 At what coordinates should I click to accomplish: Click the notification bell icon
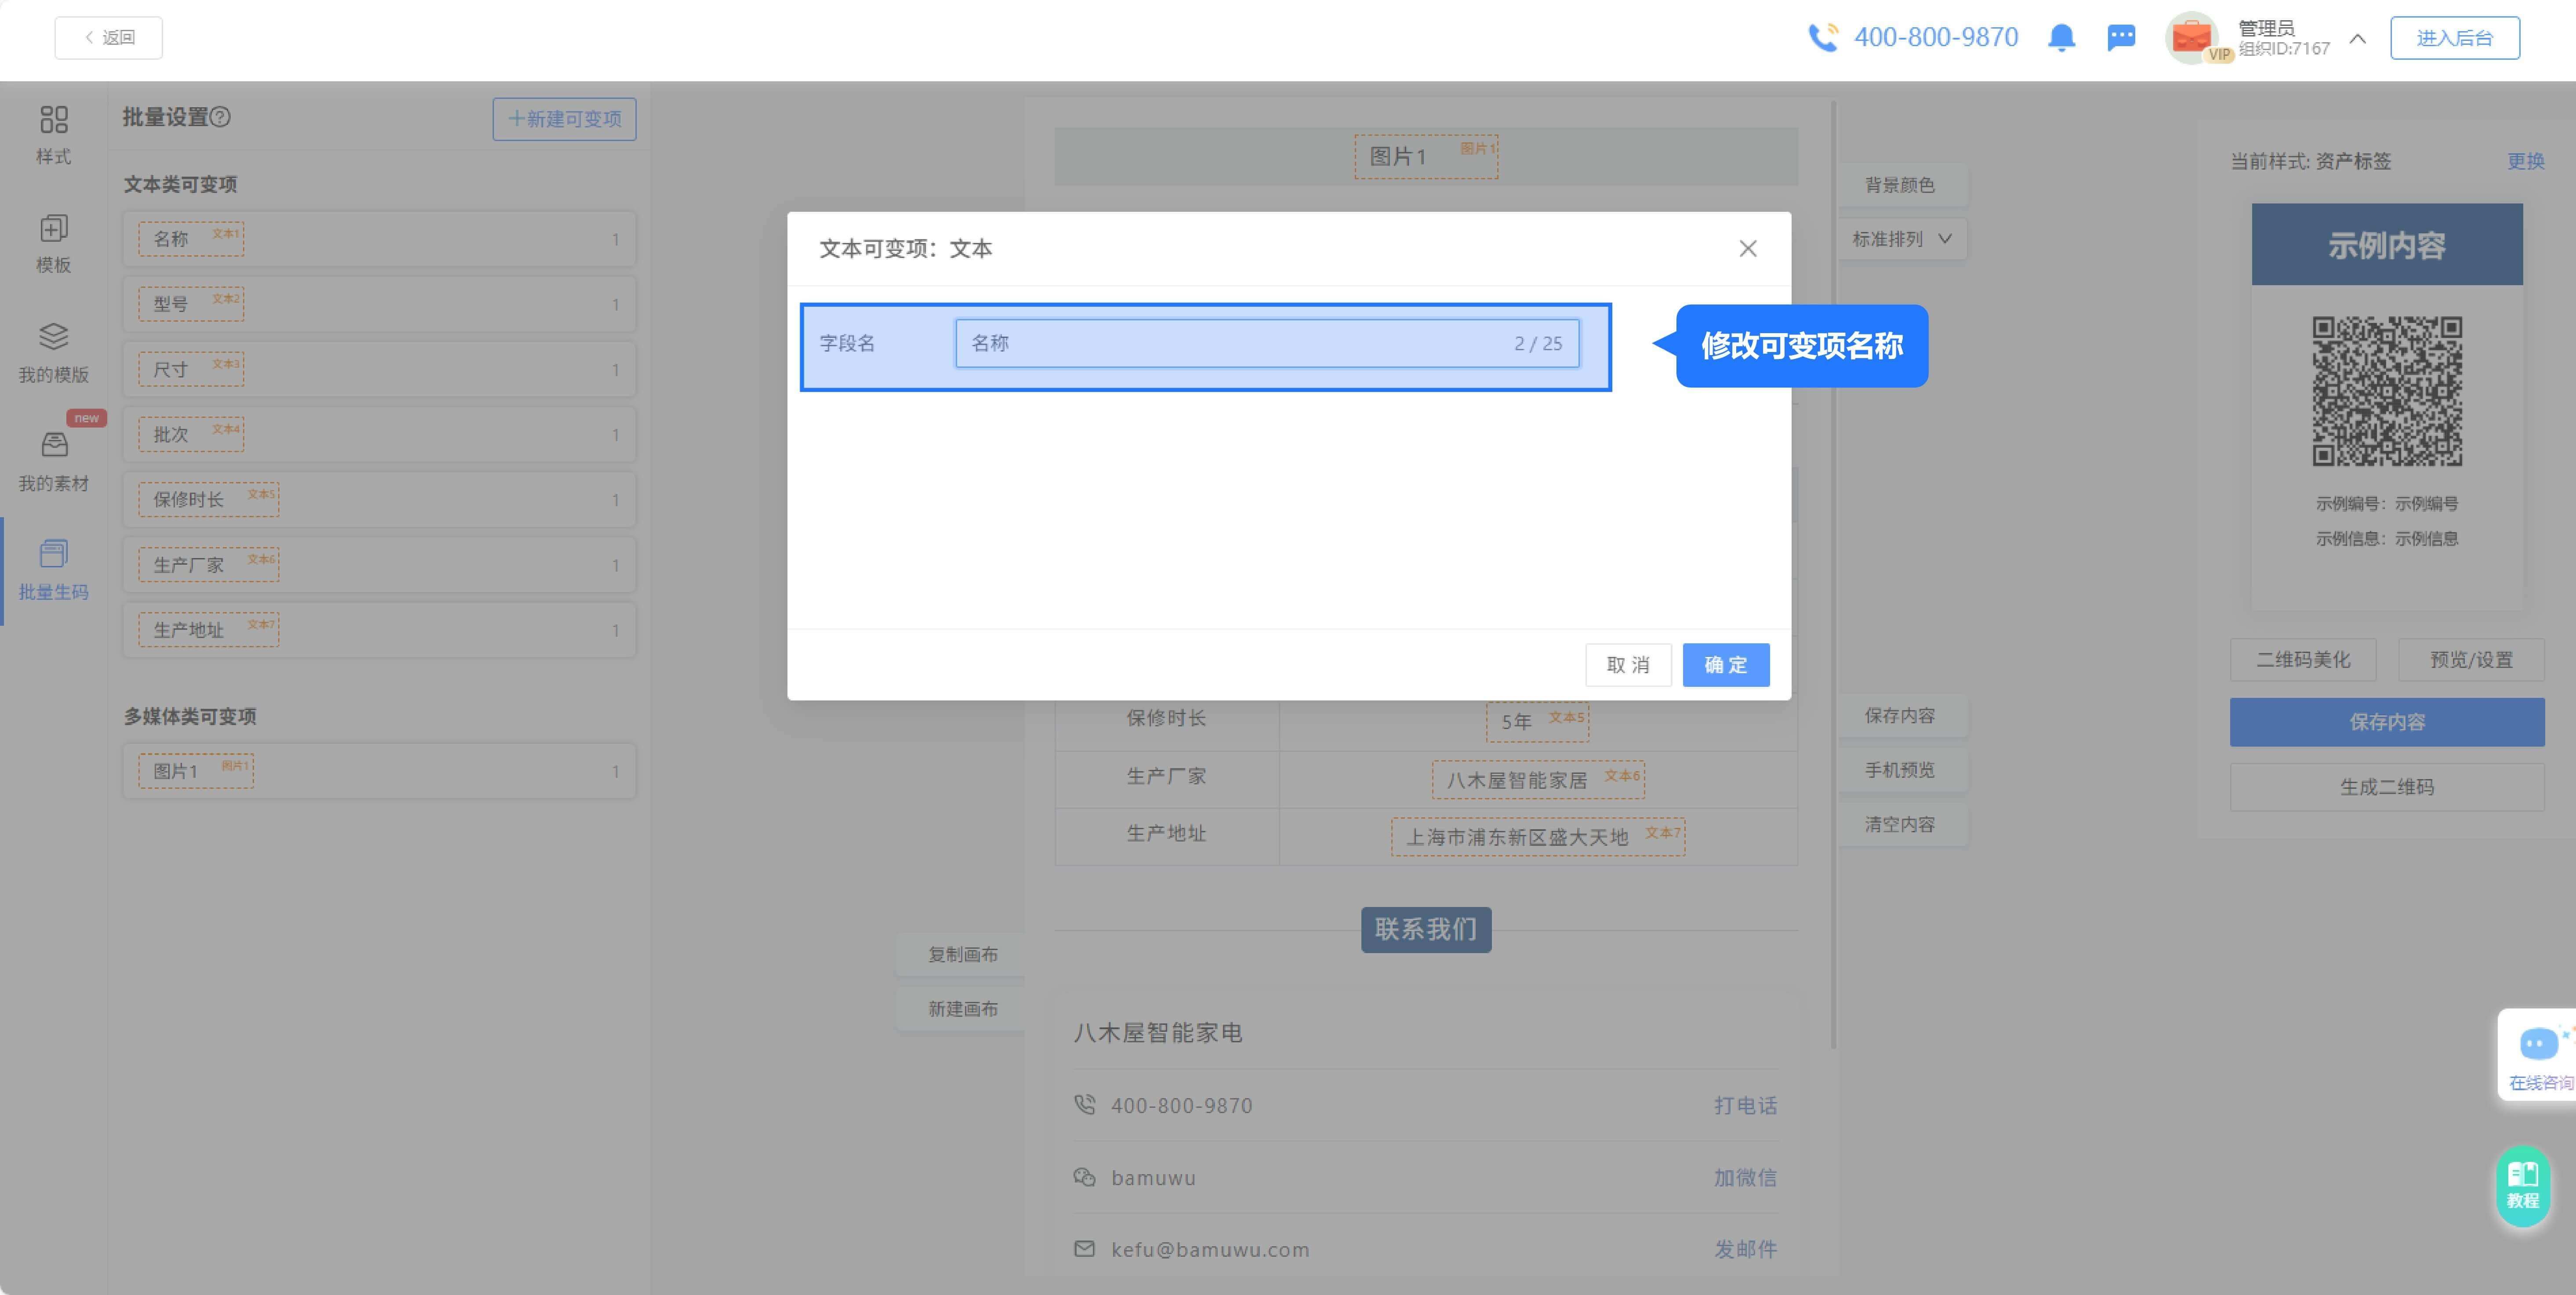[x=2061, y=38]
